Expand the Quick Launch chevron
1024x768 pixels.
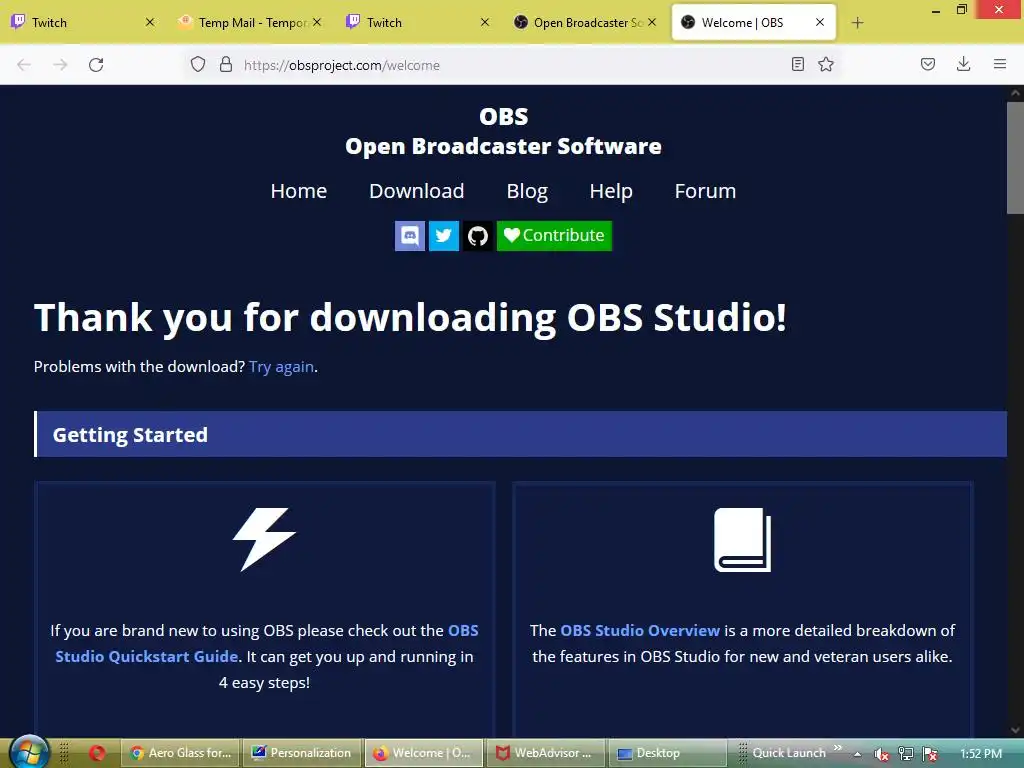[x=837, y=748]
